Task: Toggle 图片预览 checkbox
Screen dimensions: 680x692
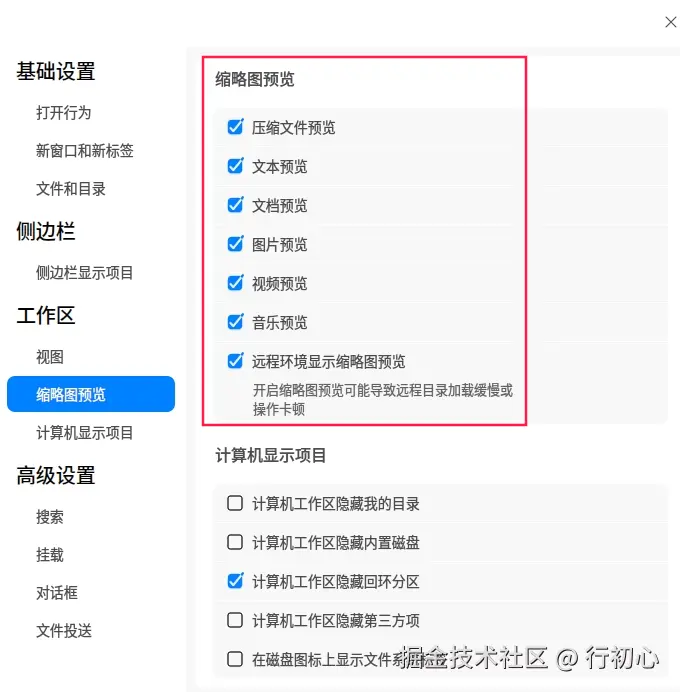Action: [235, 244]
